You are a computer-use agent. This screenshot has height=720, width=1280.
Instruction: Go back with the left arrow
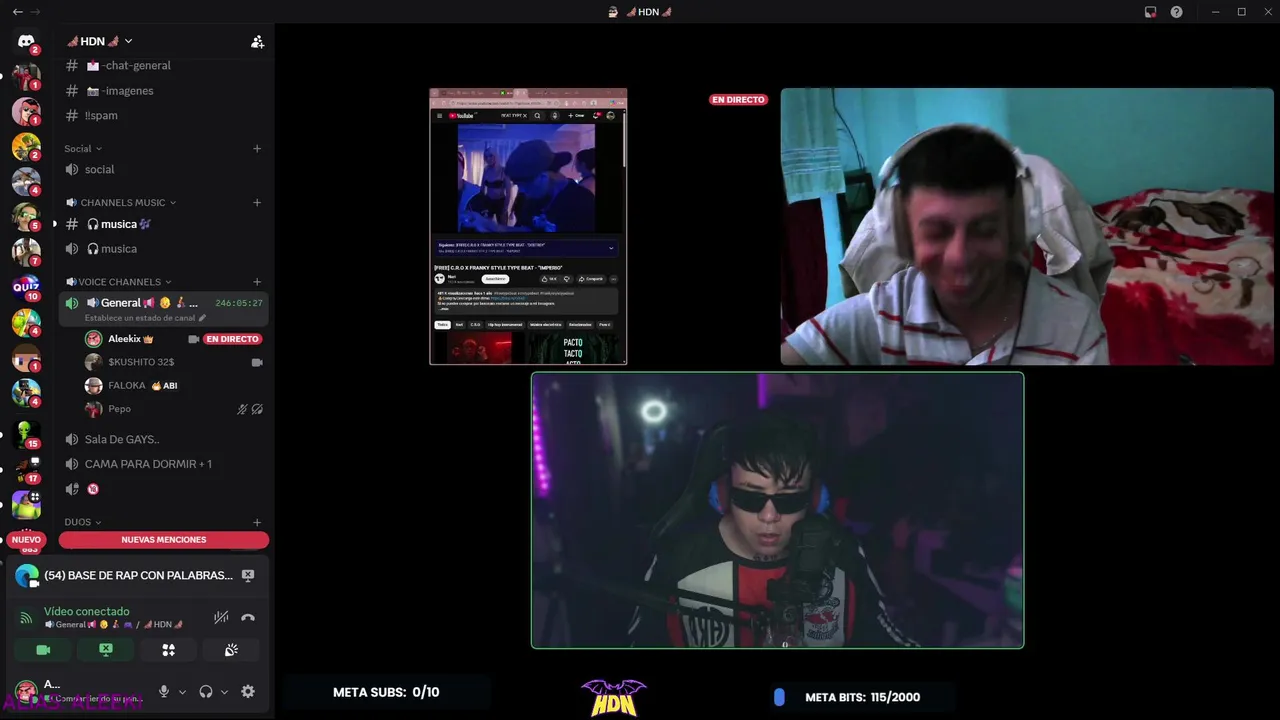coord(17,12)
